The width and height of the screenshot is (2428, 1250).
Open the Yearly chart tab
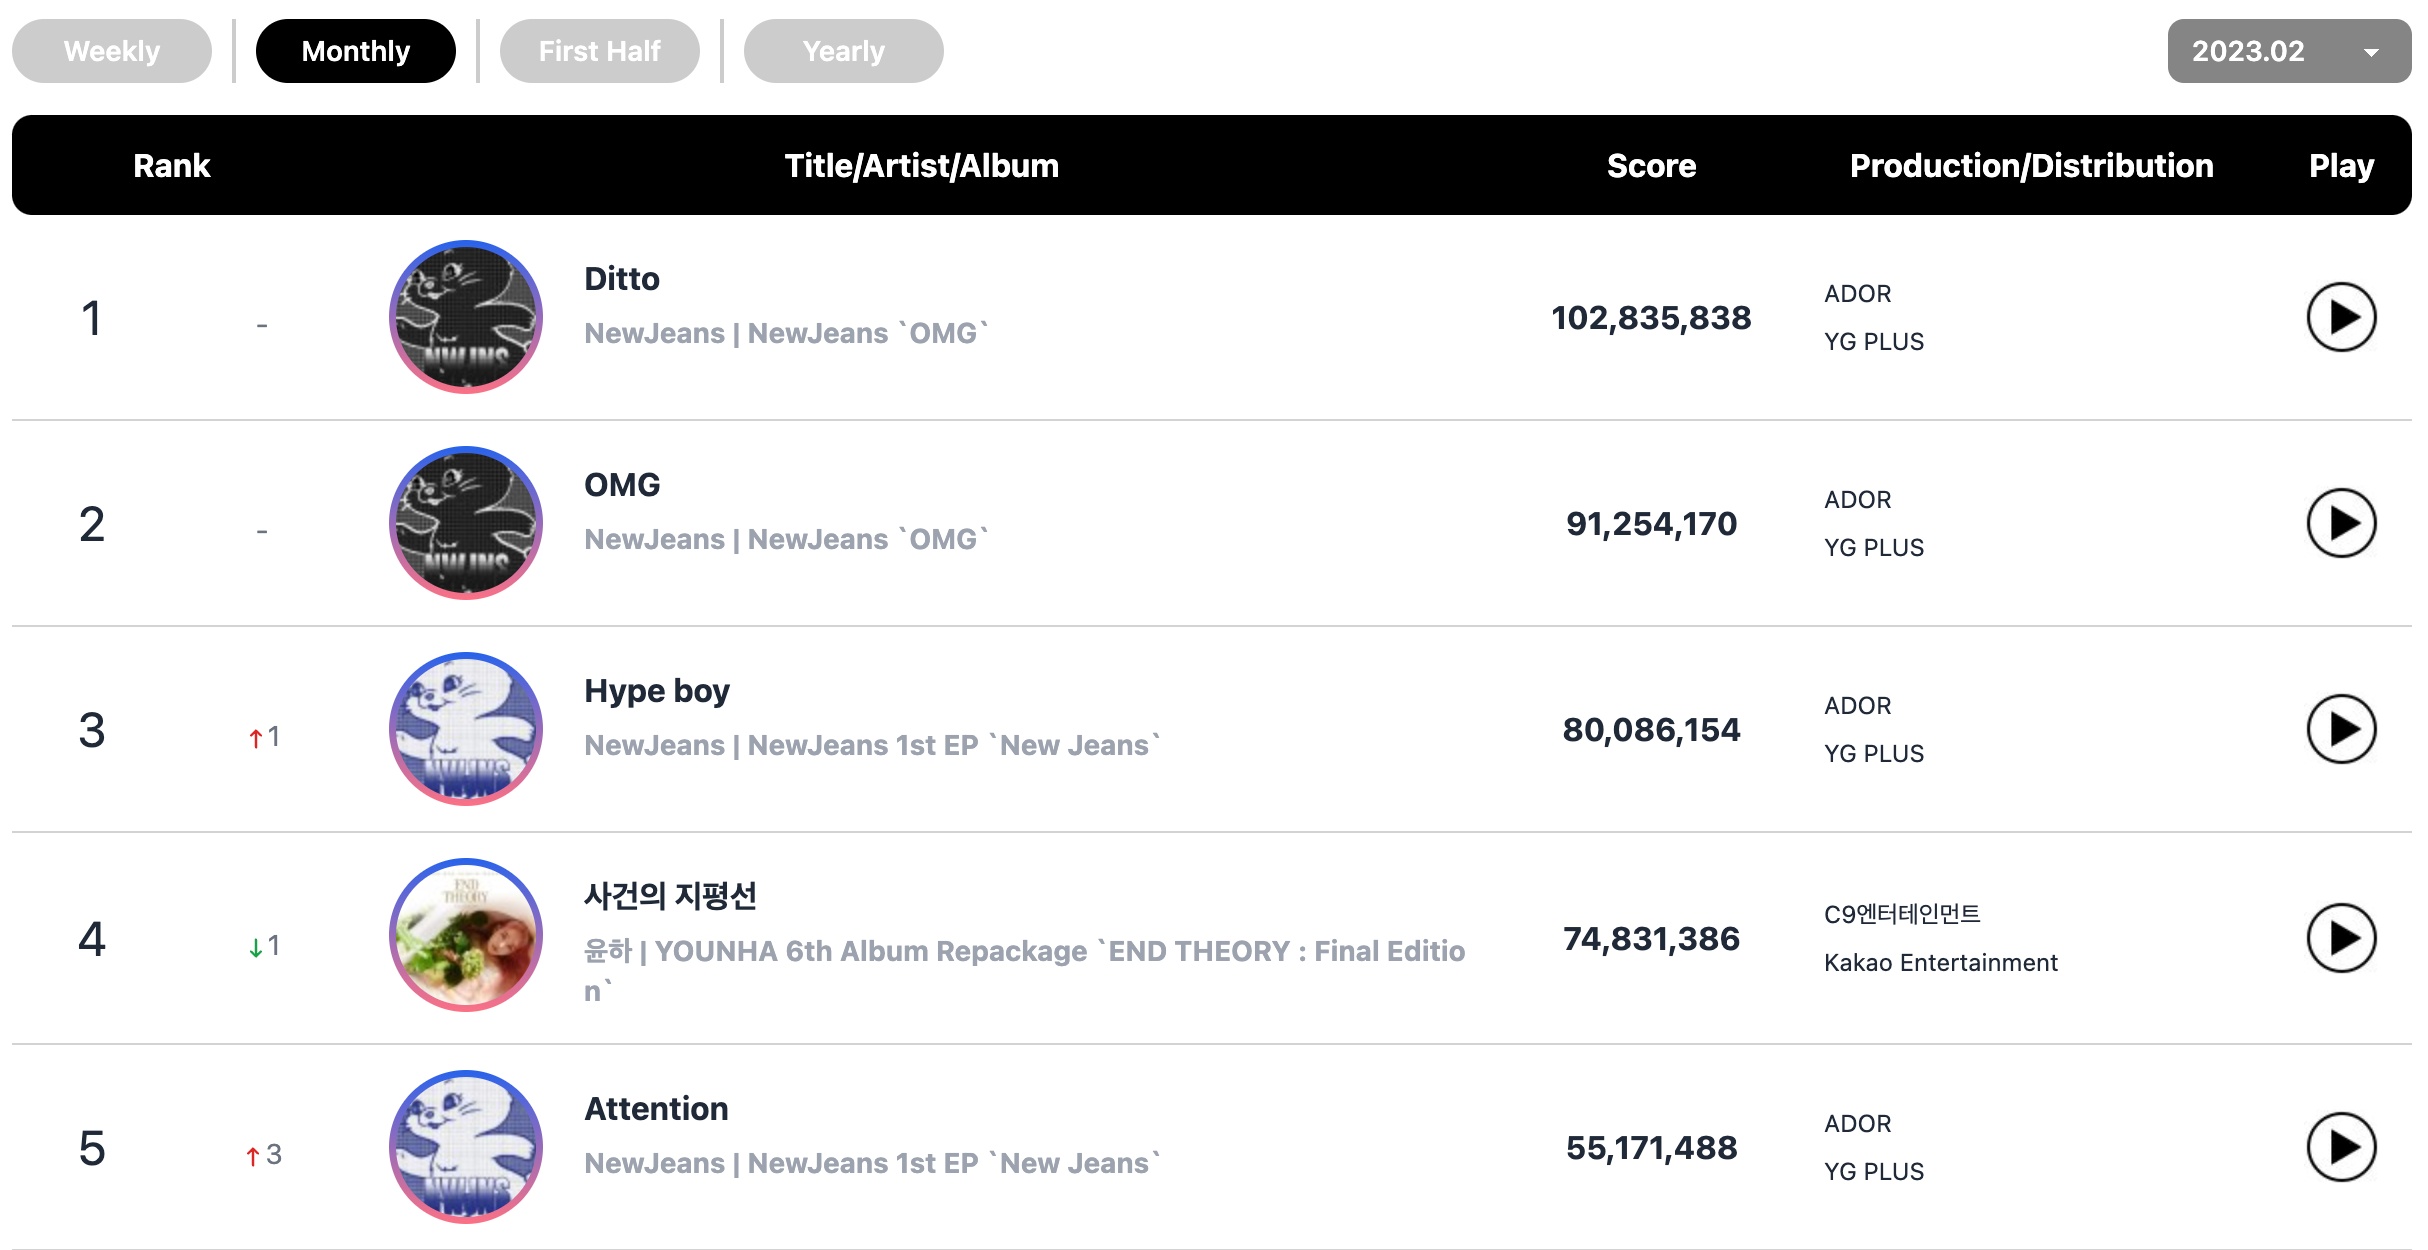(844, 51)
